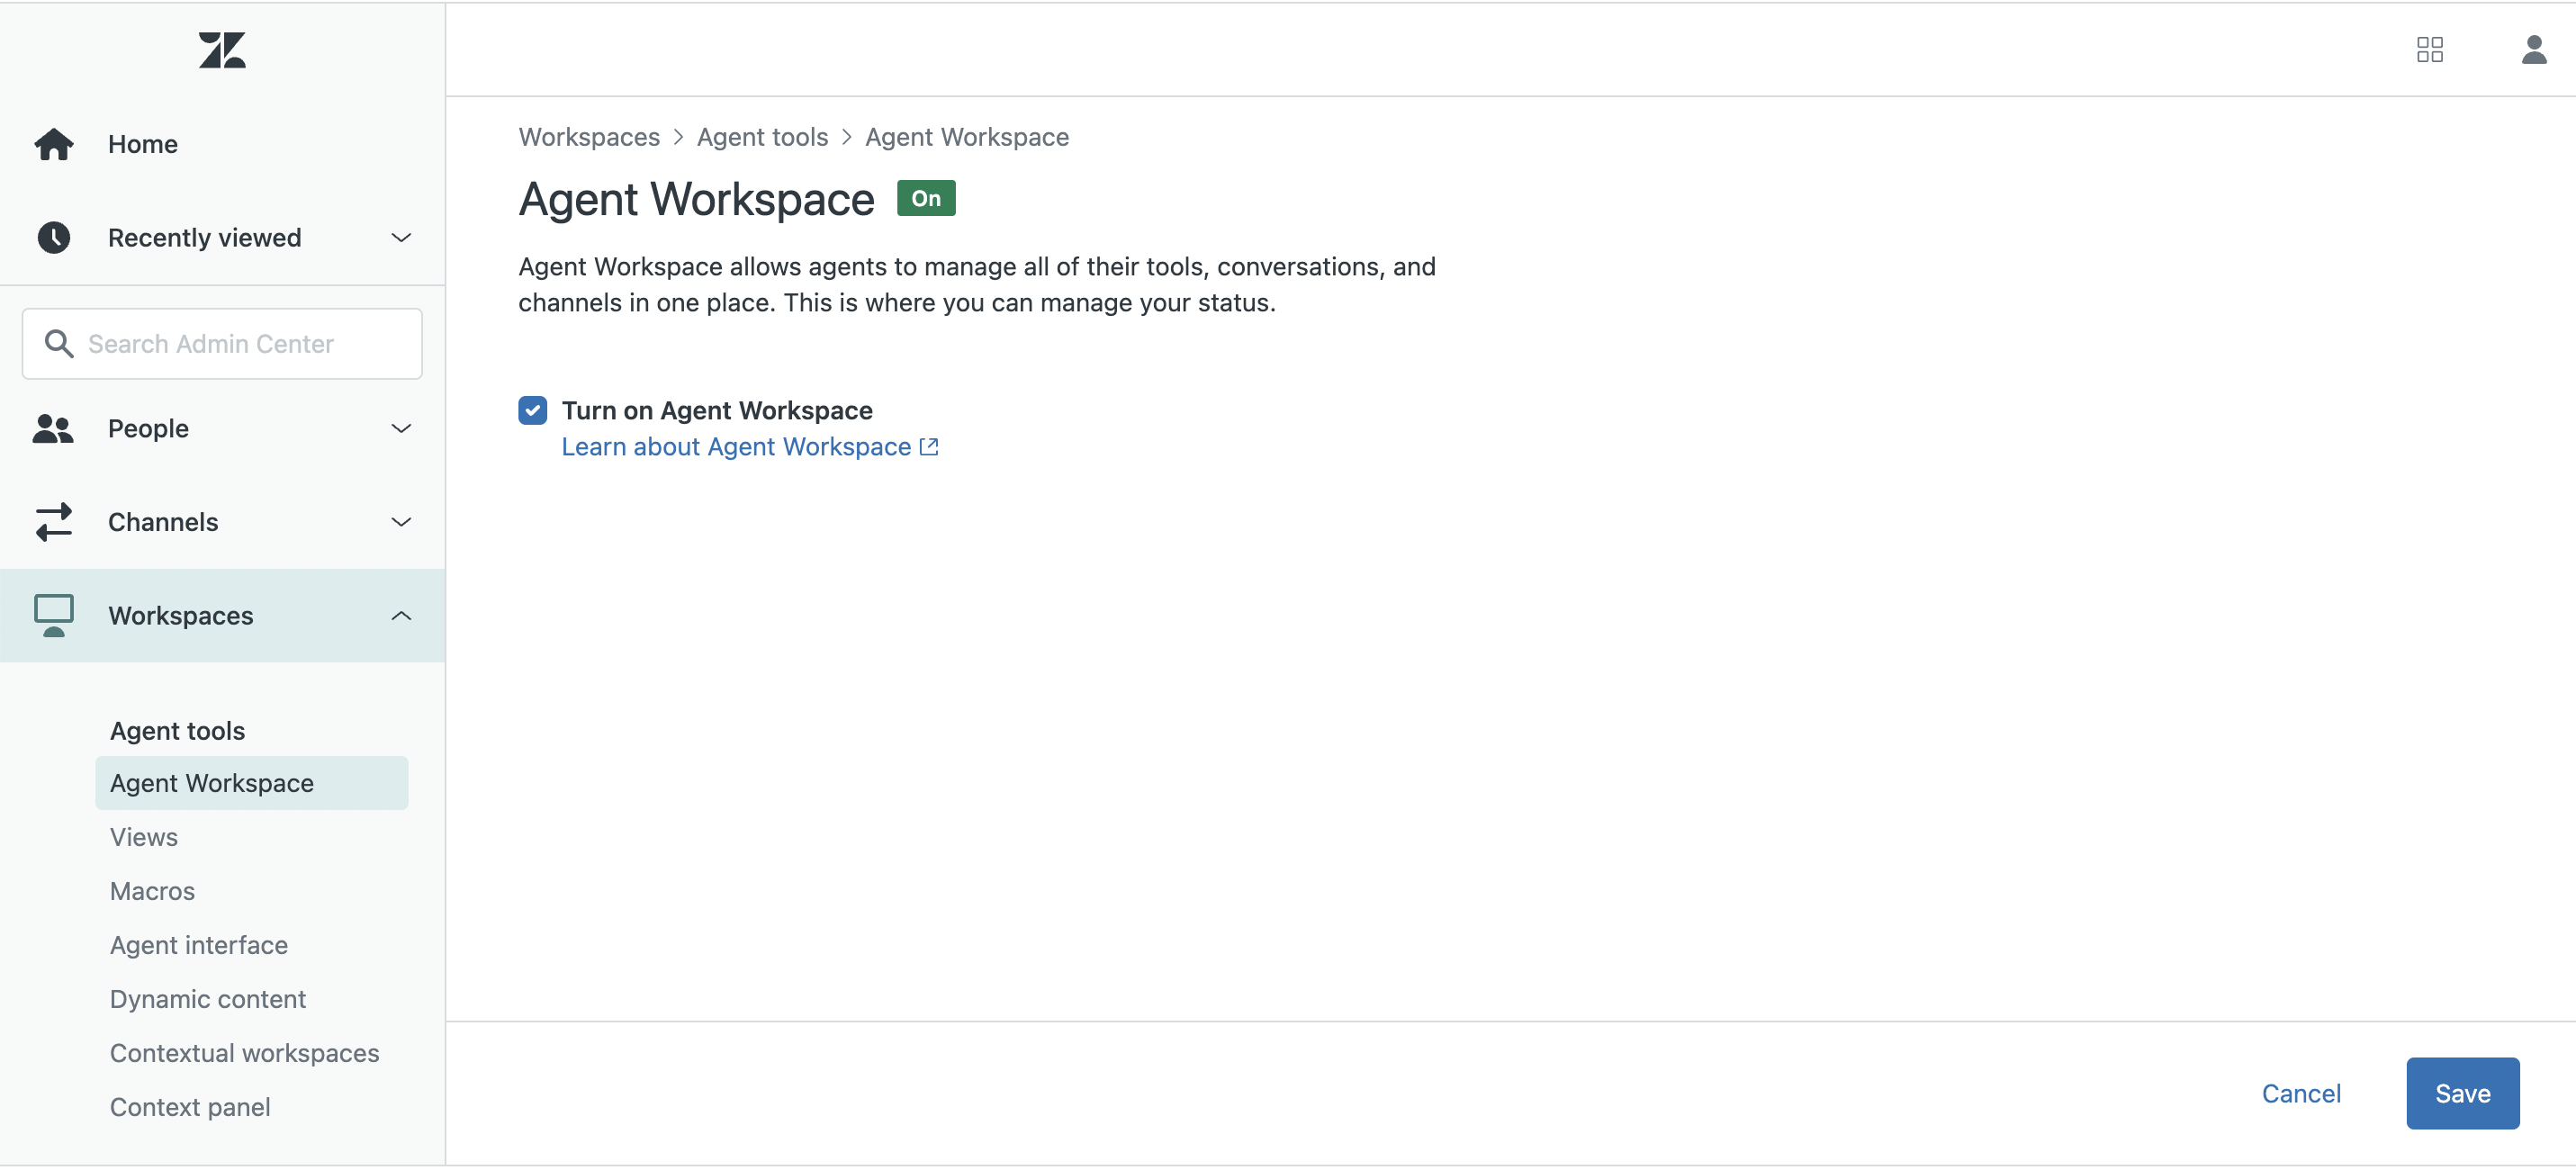
Task: Click the People group icon
Action: [x=54, y=429]
